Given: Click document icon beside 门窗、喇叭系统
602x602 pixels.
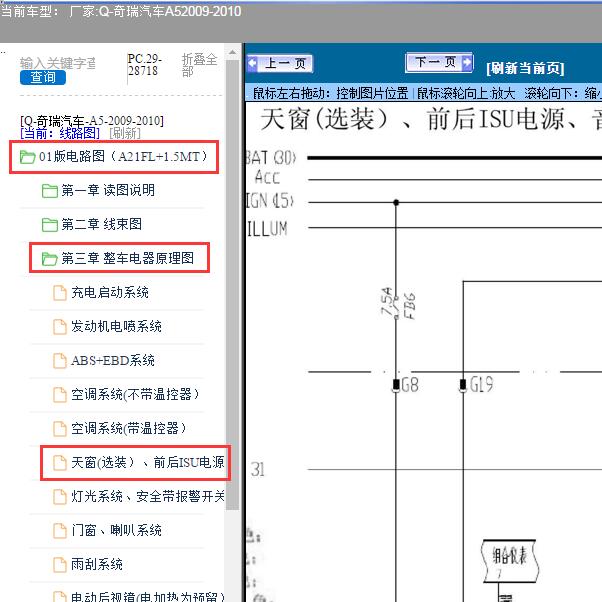Looking at the screenshot, I should coord(60,531).
